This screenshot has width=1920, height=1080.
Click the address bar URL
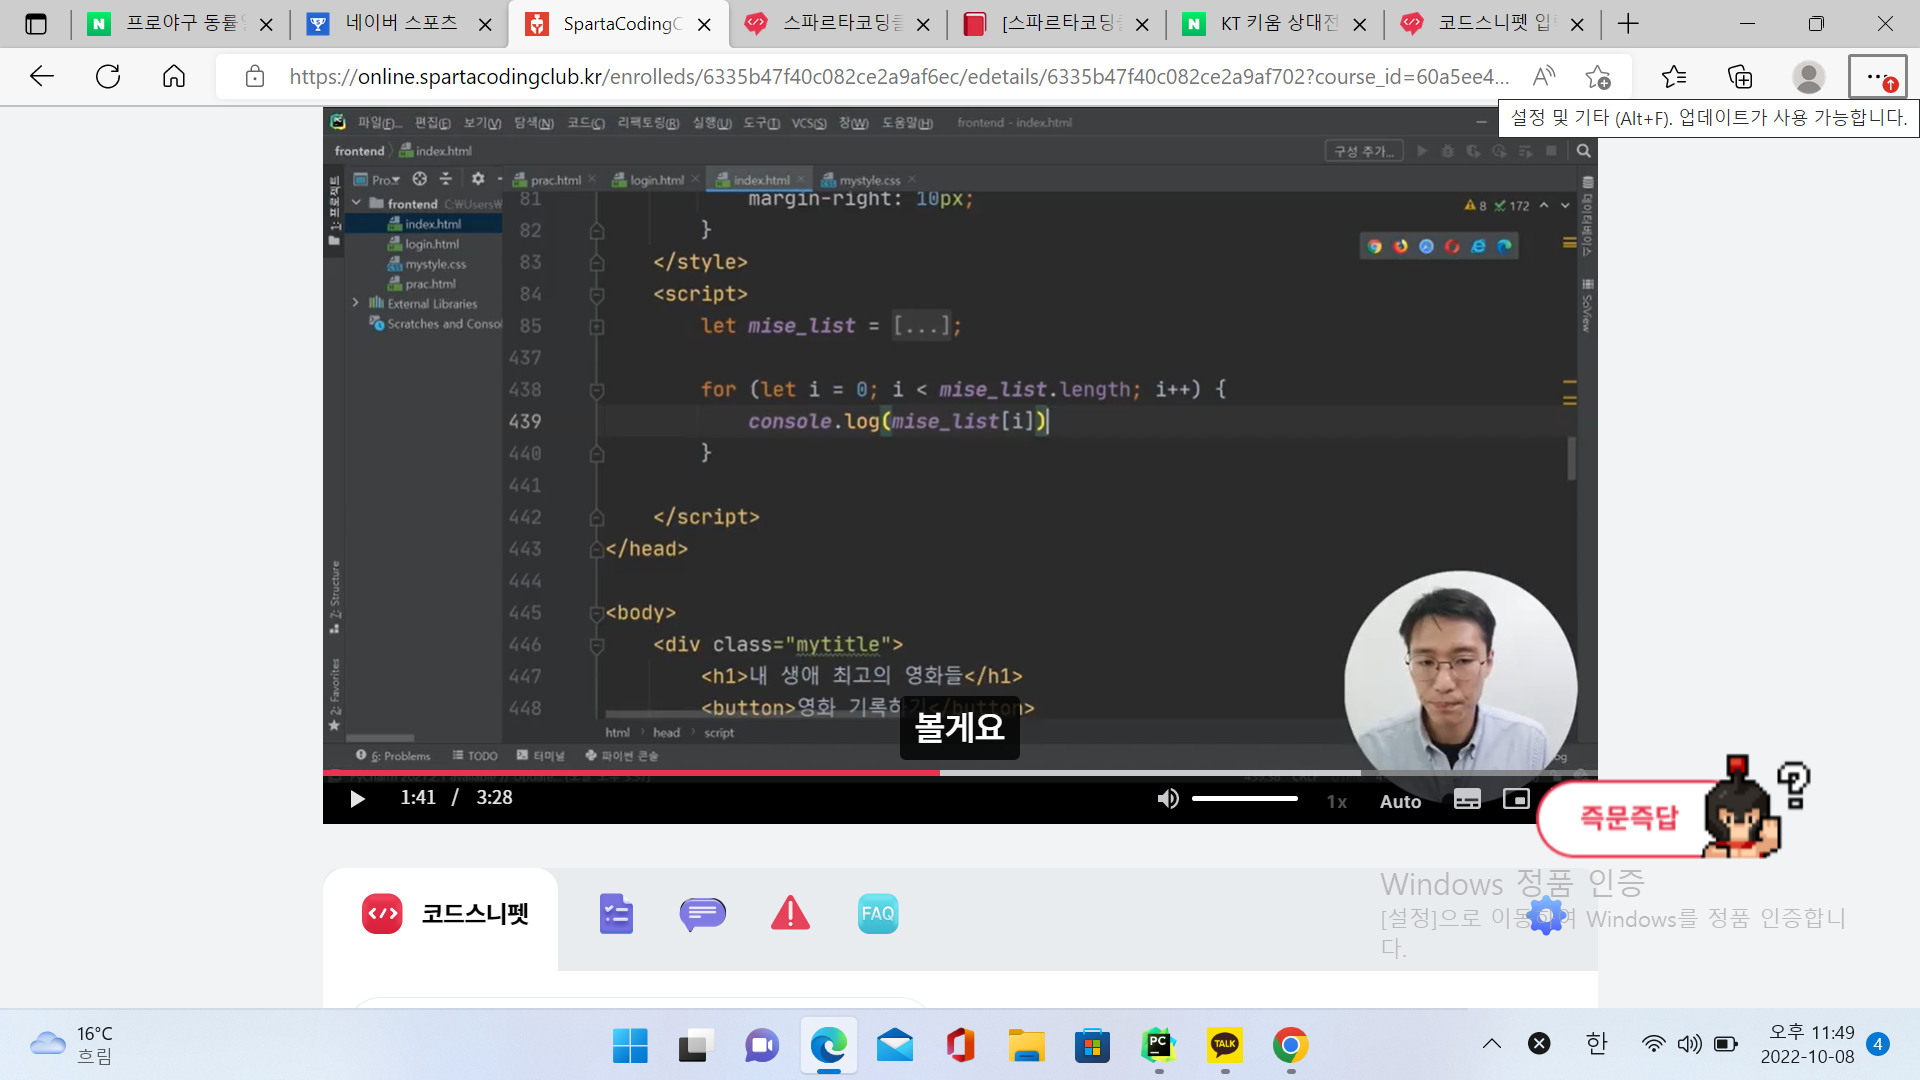898,77
